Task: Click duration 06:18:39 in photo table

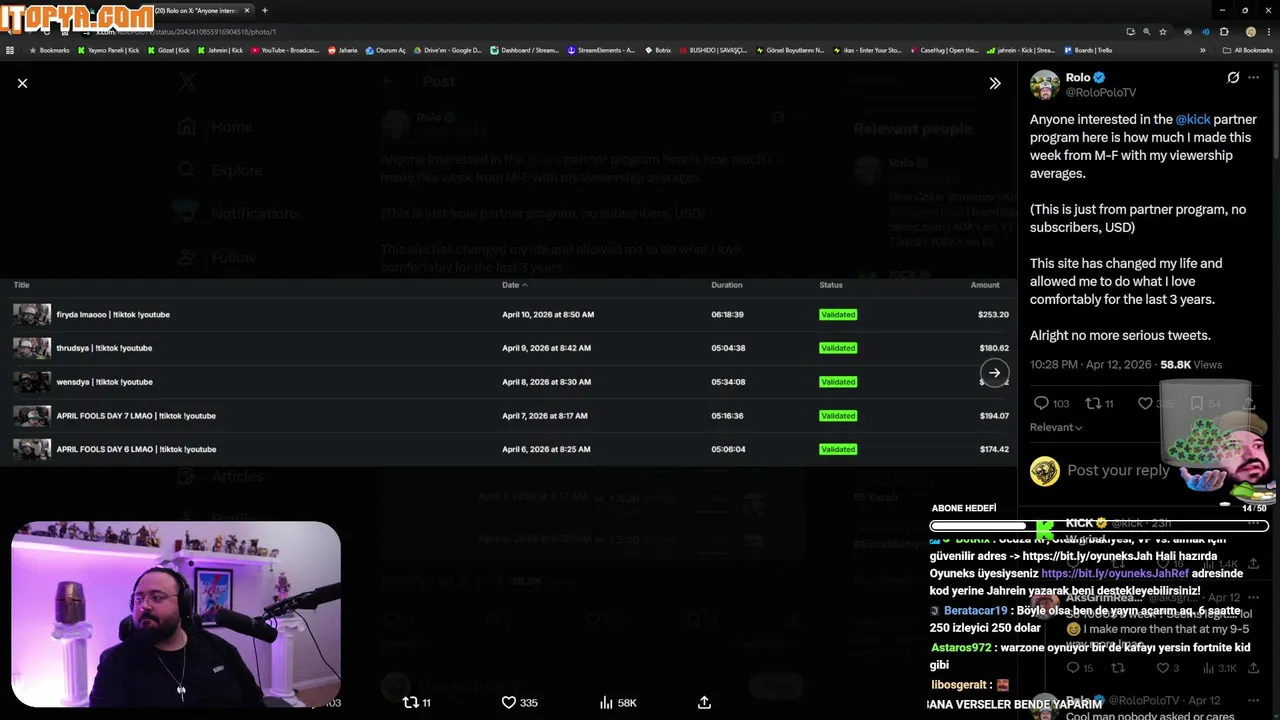Action: click(x=727, y=314)
